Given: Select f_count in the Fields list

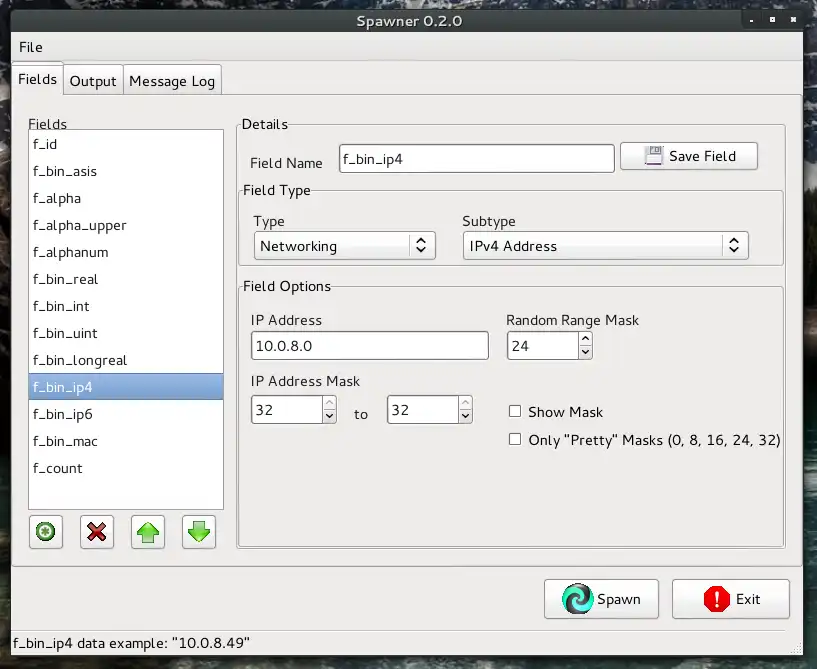Looking at the screenshot, I should tap(126, 469).
